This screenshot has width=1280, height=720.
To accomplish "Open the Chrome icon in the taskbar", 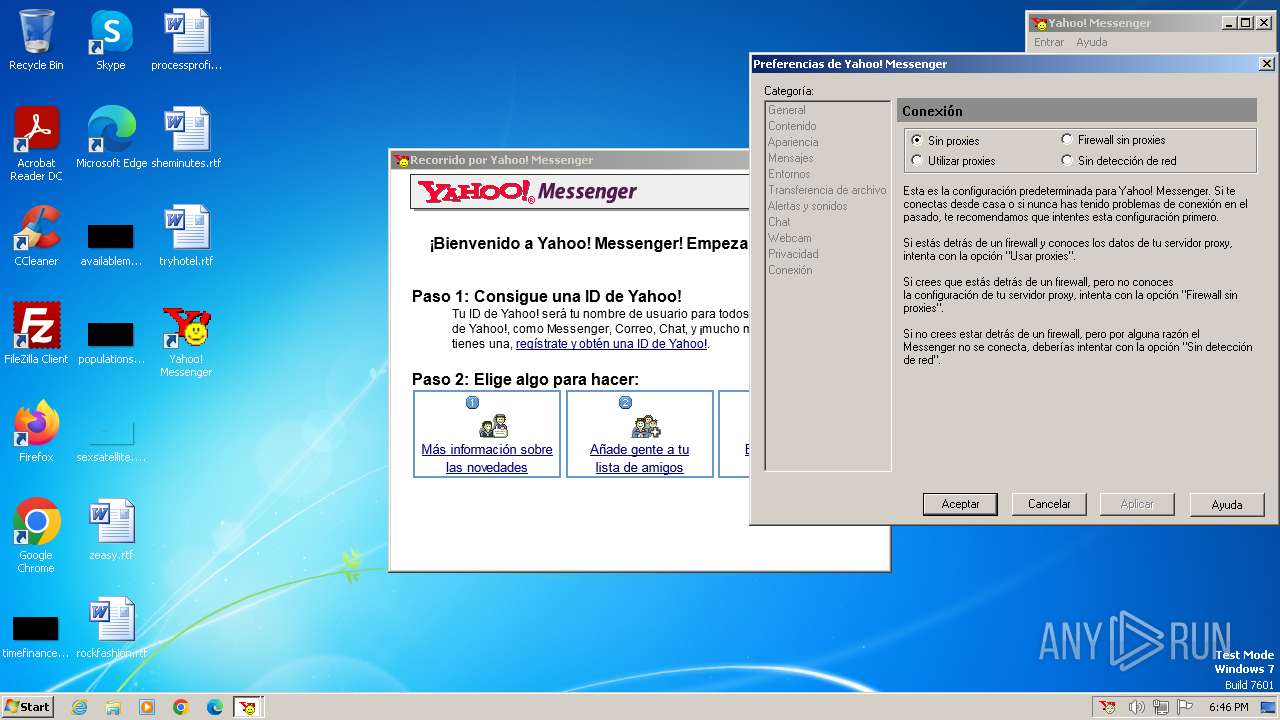I will [181, 707].
